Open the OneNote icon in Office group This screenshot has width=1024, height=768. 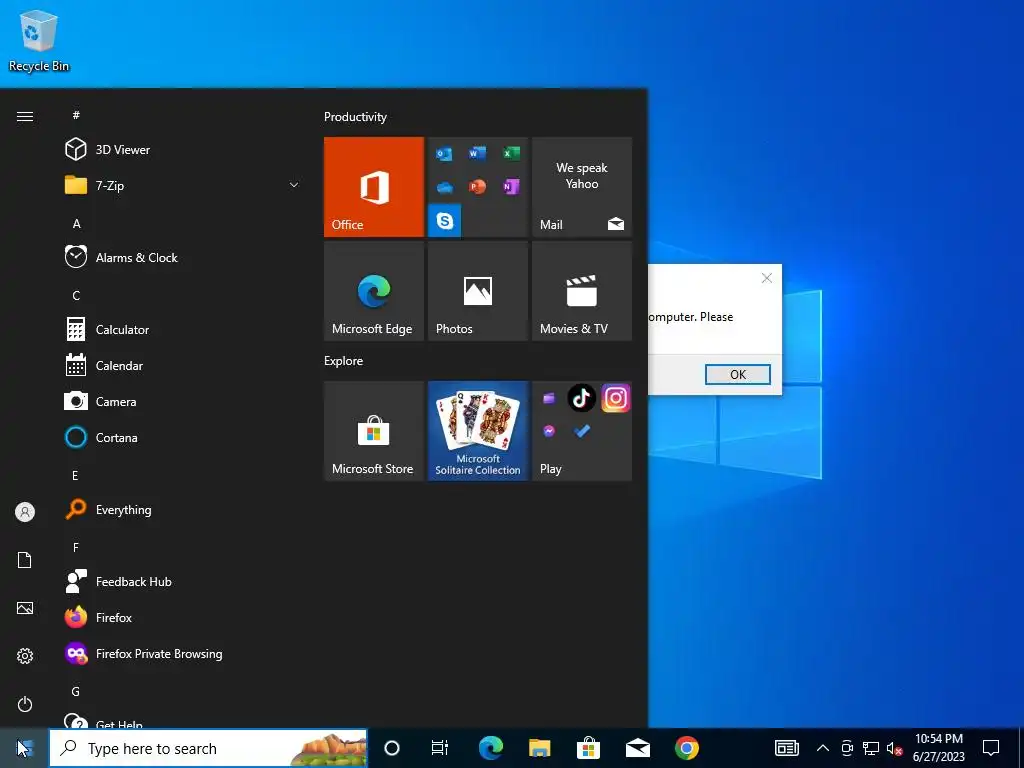click(x=511, y=187)
